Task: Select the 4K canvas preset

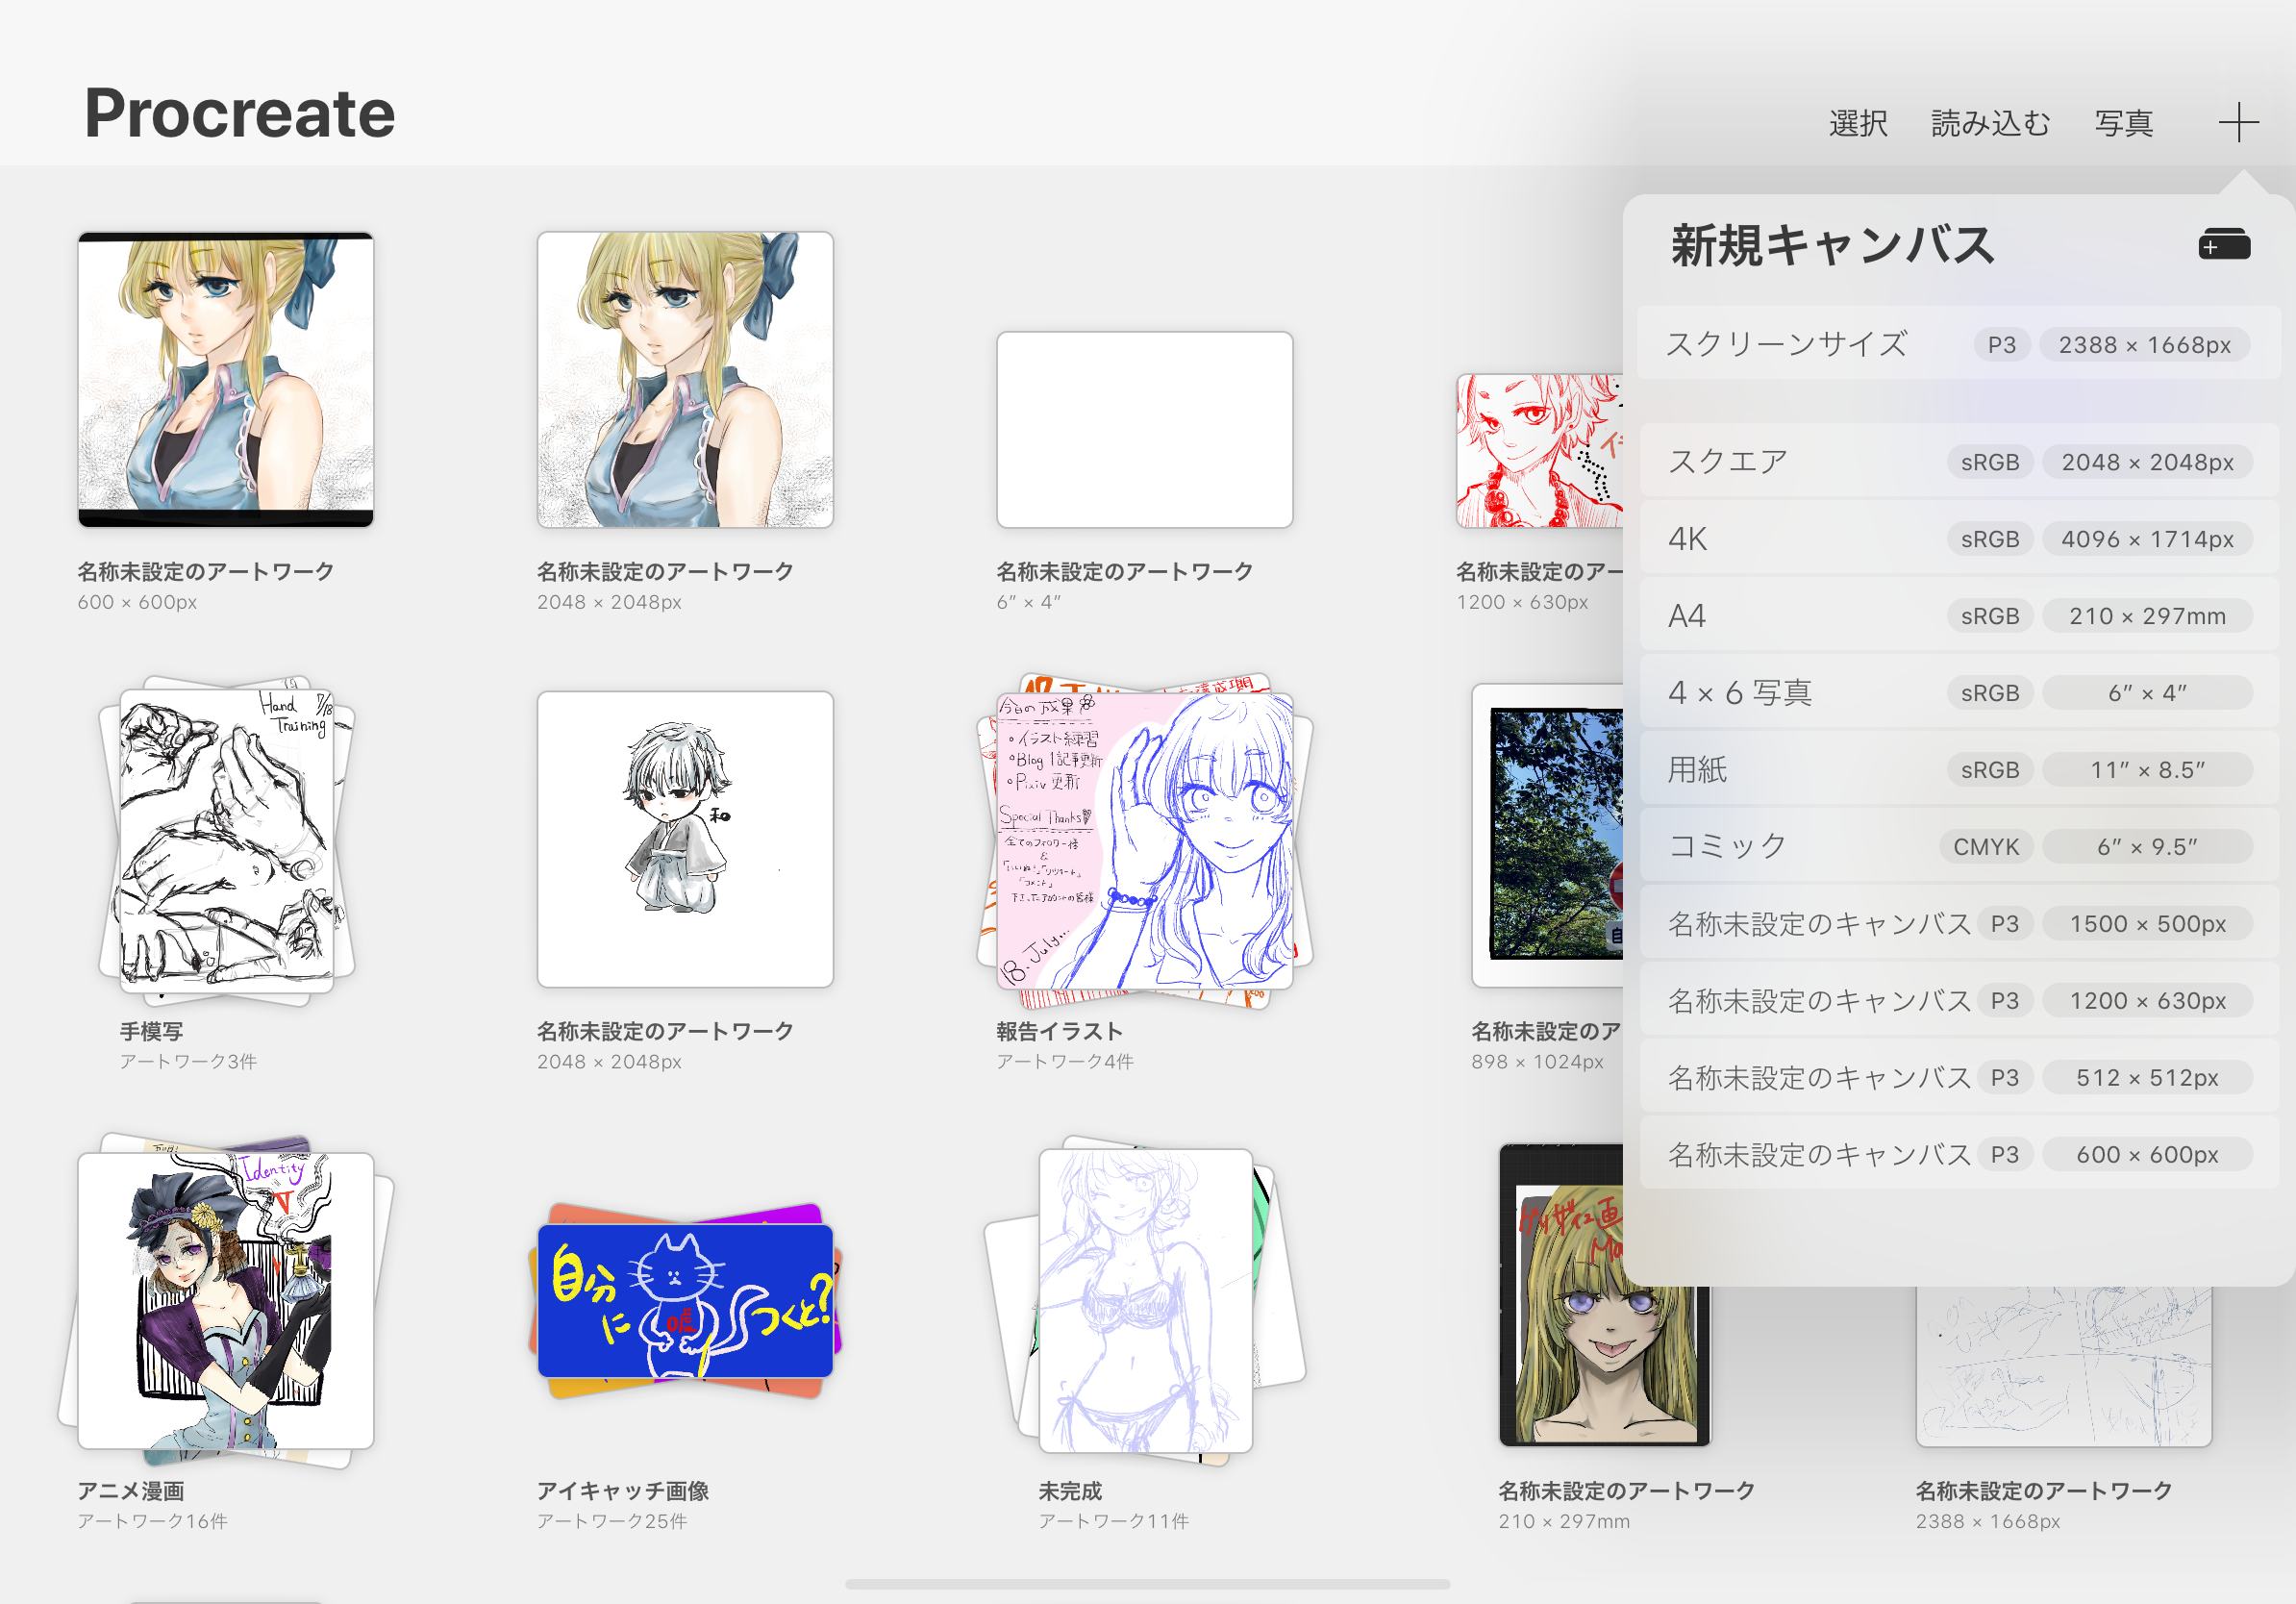Action: (x=1958, y=539)
